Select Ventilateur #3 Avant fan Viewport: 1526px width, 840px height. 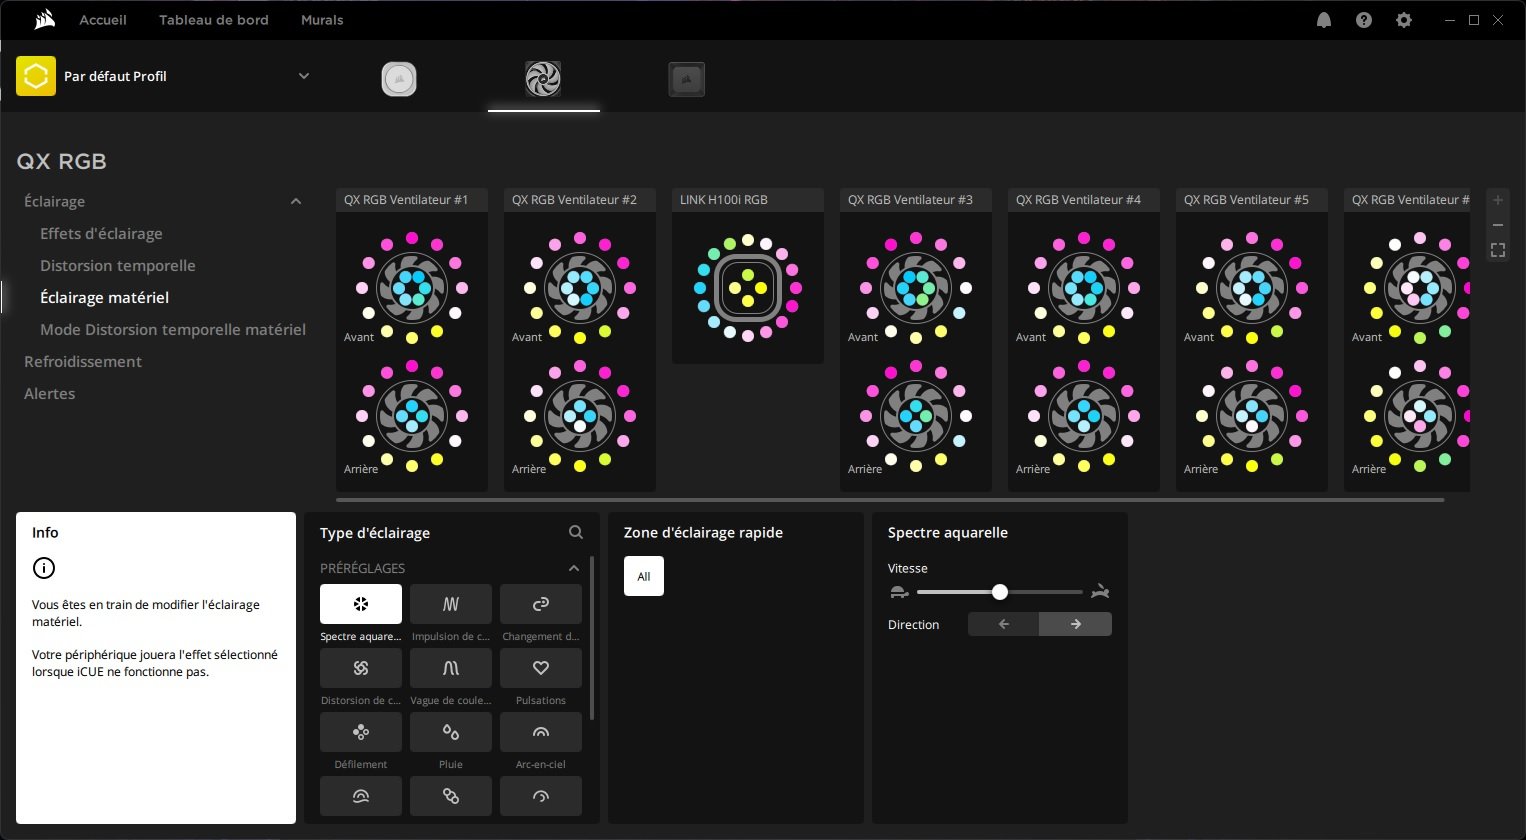916,288
